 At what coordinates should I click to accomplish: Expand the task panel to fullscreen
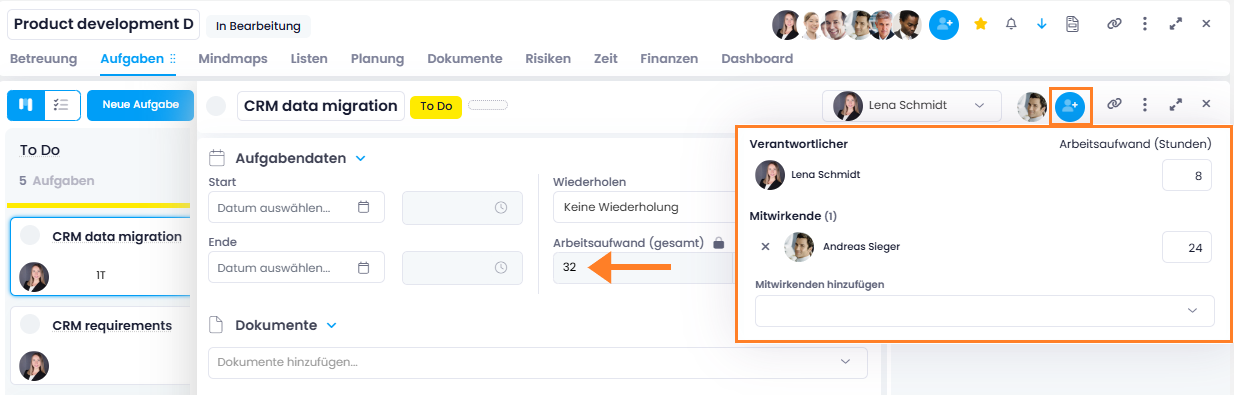coord(1176,104)
